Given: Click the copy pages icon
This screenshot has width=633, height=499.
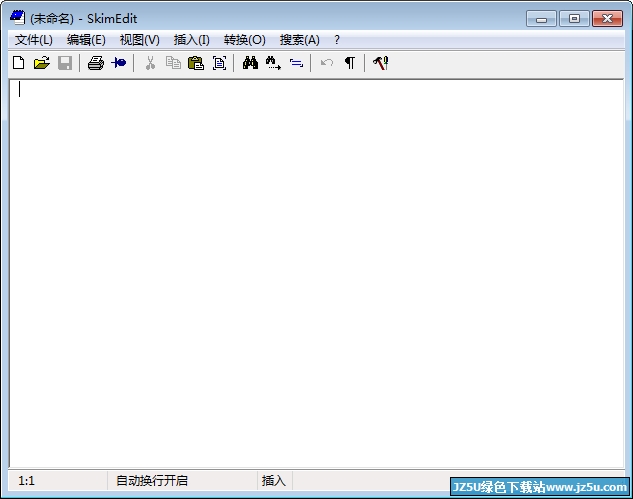Looking at the screenshot, I should [x=173, y=63].
